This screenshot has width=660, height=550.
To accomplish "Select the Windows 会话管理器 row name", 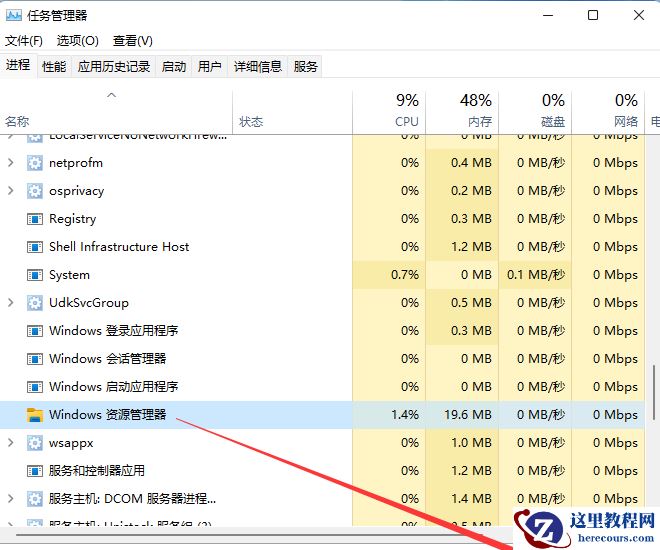I will (107, 359).
